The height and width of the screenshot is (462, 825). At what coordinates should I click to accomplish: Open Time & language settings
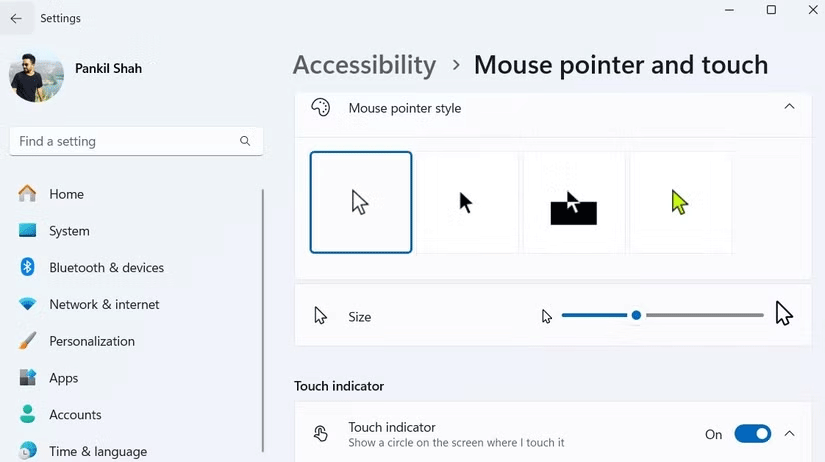pyautogui.click(x=97, y=451)
